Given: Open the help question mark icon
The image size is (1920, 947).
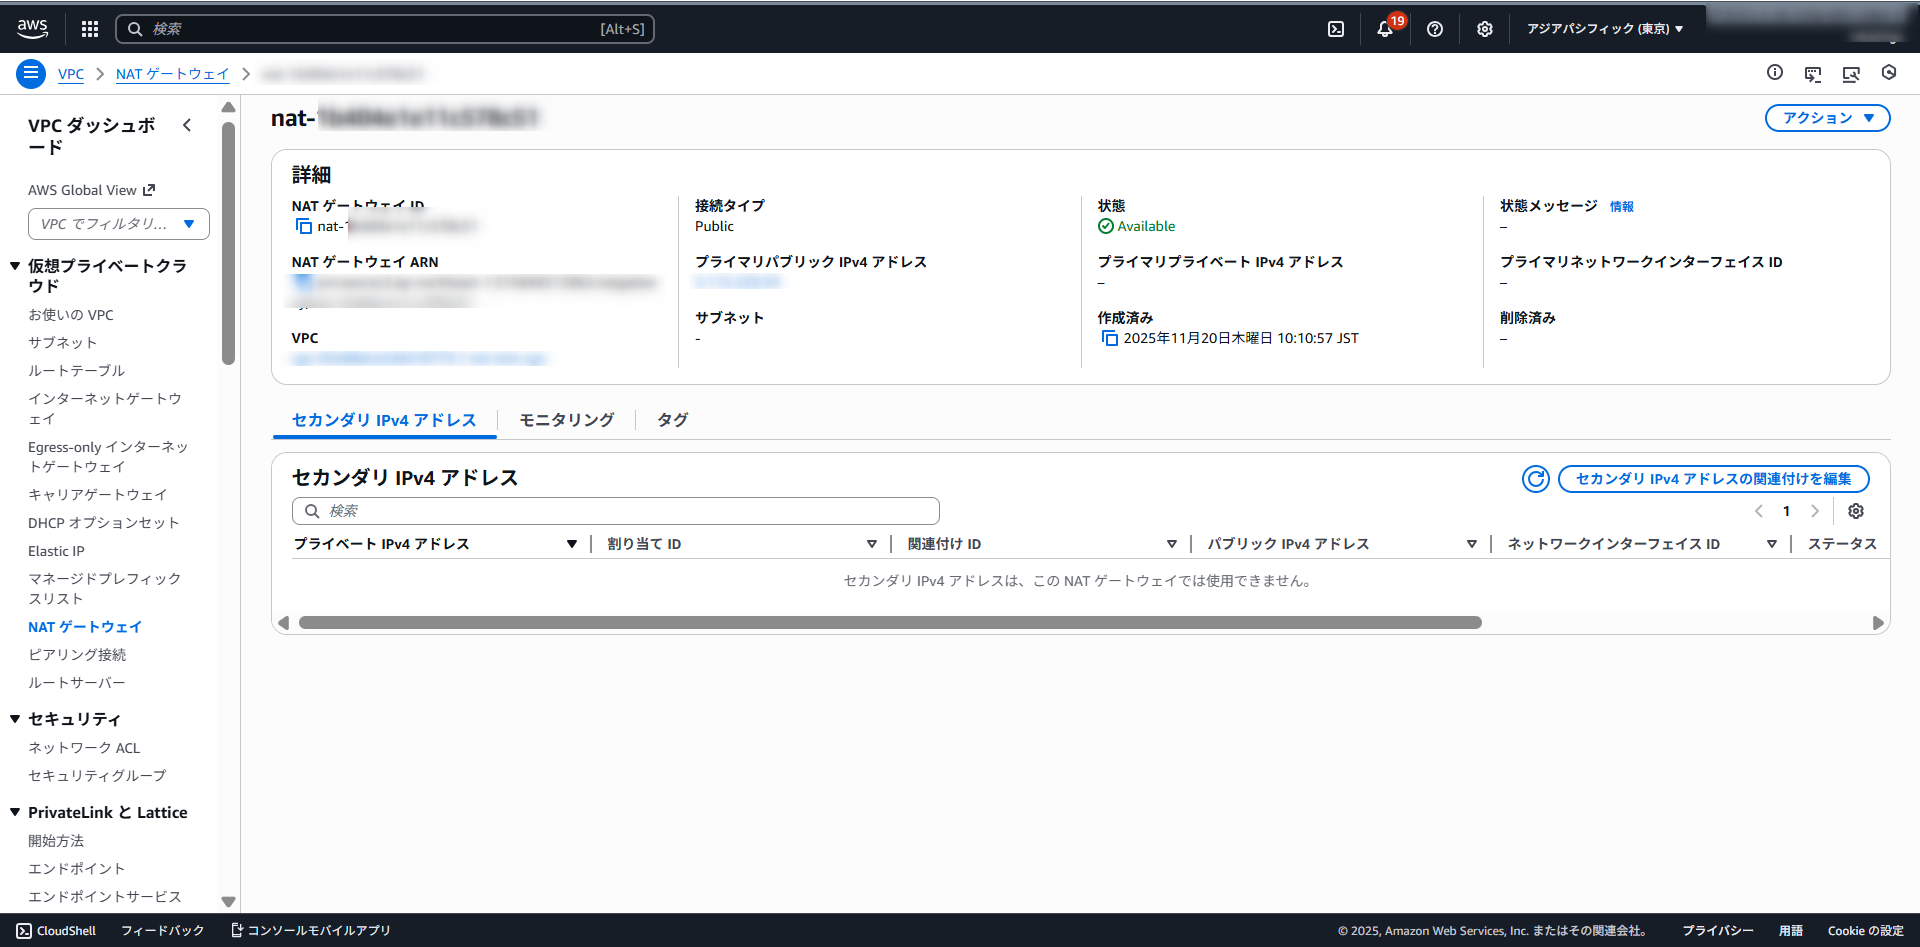Looking at the screenshot, I should pos(1435,29).
